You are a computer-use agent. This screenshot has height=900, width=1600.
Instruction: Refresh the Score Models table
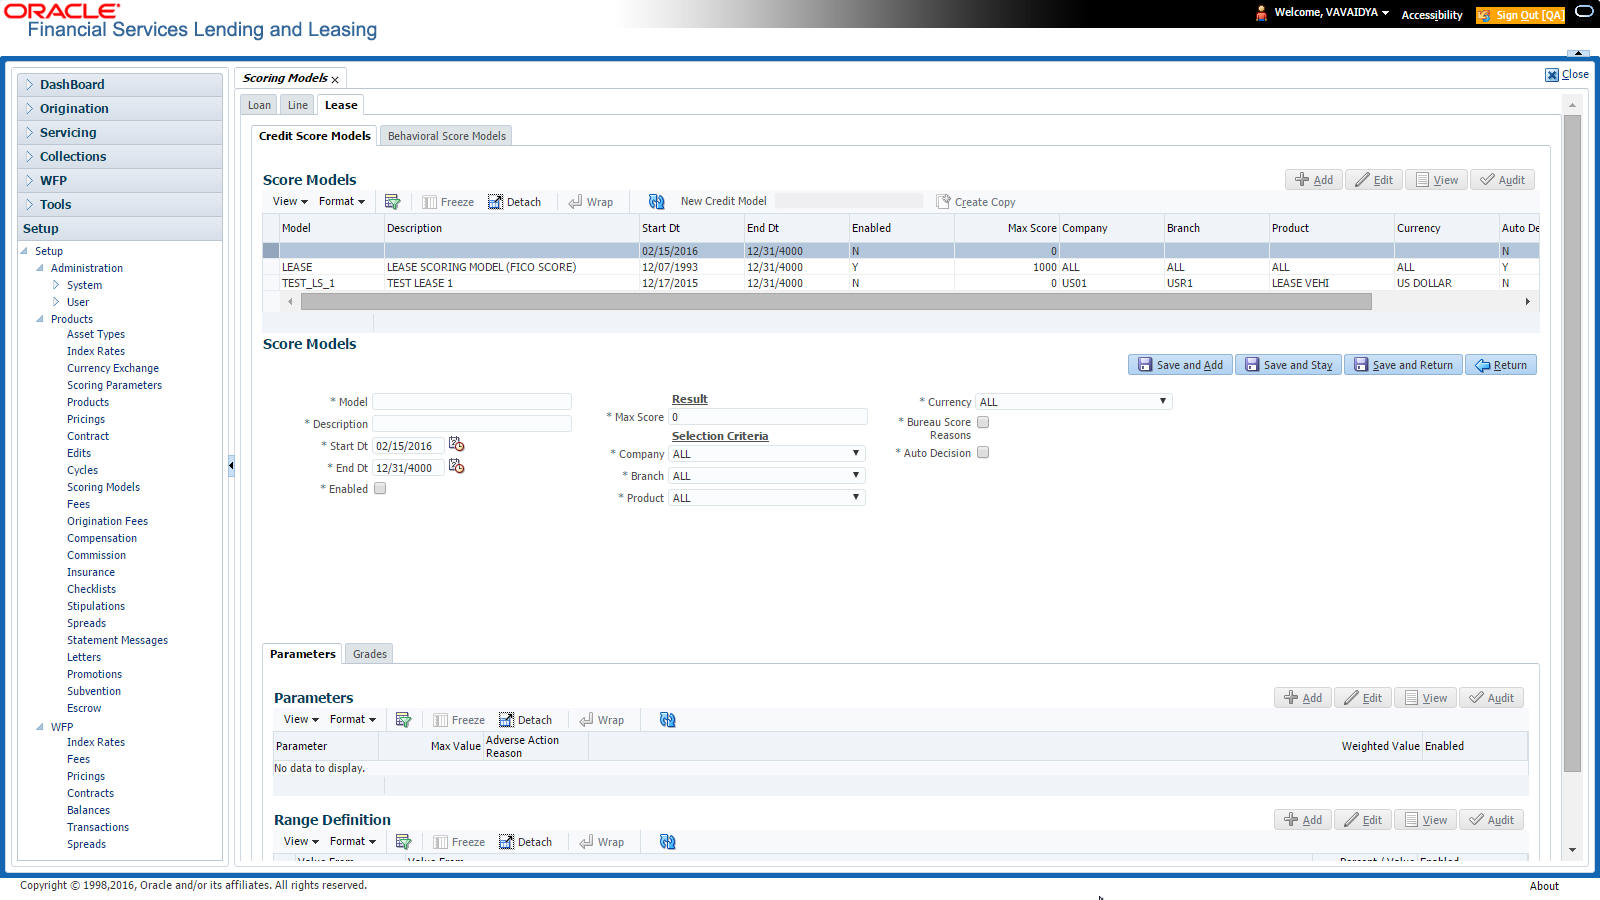pos(656,202)
